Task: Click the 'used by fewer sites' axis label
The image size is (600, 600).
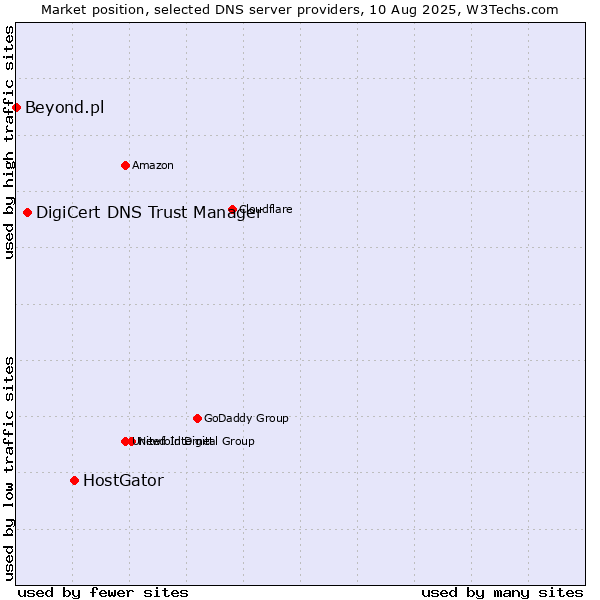Action: point(103,593)
